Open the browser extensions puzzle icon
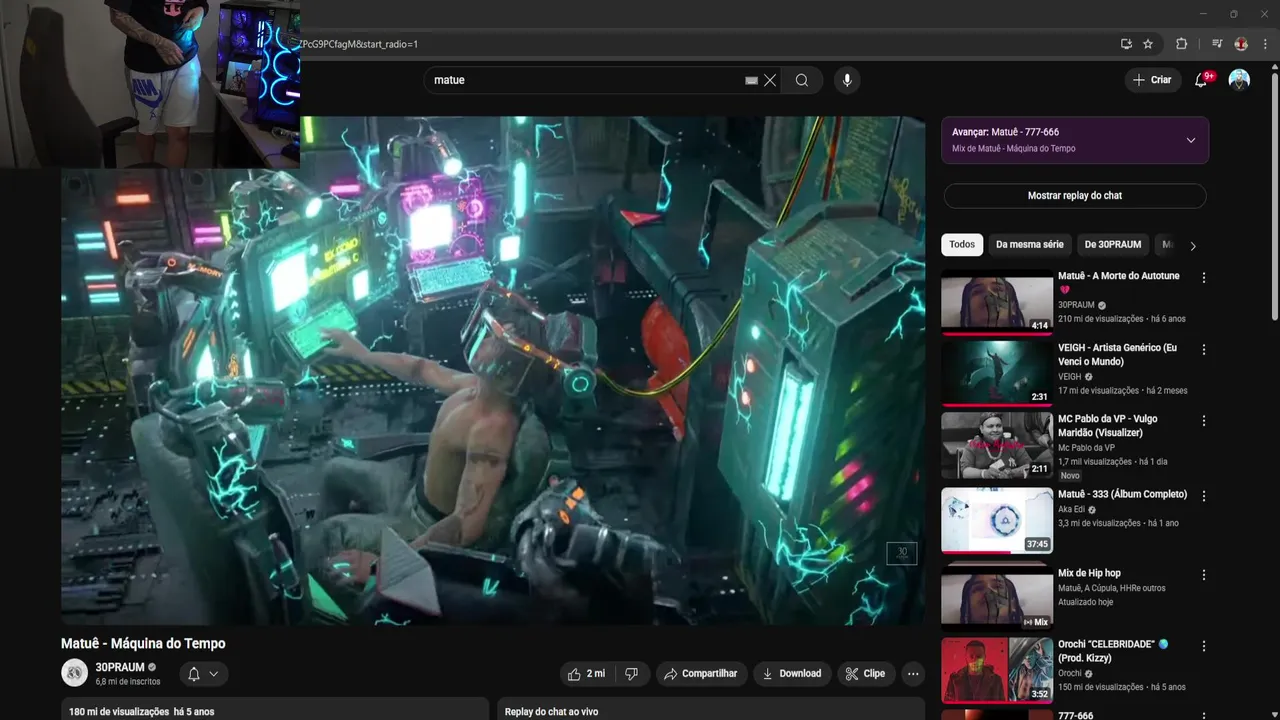 [1181, 44]
